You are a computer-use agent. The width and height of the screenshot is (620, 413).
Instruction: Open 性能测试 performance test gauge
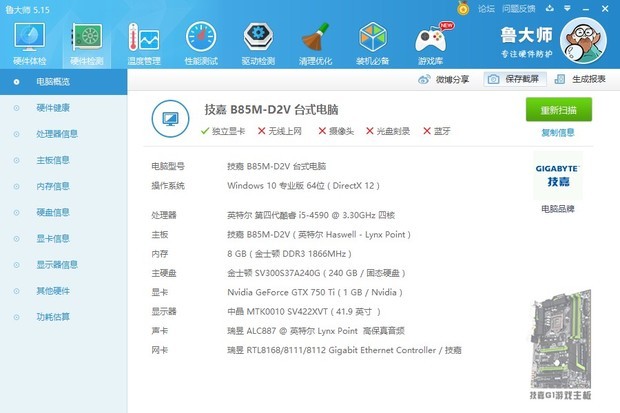[x=201, y=44]
